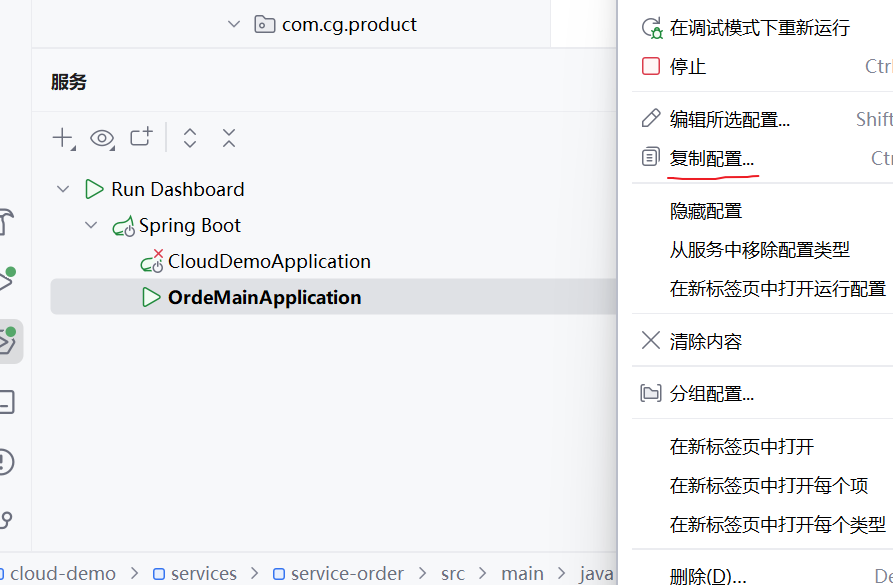Click the failed Spring icon beside CloudDemoApplication
Image resolution: width=893 pixels, height=585 pixels.
tap(152, 261)
